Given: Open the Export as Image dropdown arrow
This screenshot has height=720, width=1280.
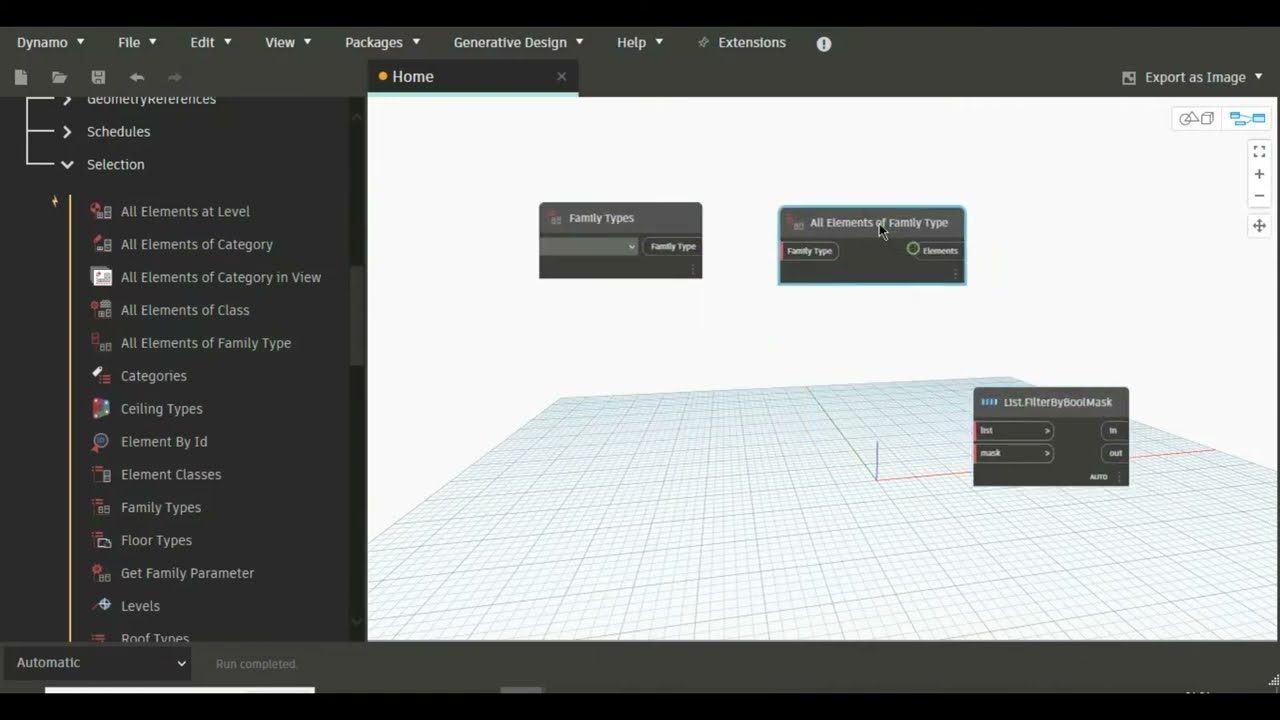Looking at the screenshot, I should pyautogui.click(x=1258, y=77).
